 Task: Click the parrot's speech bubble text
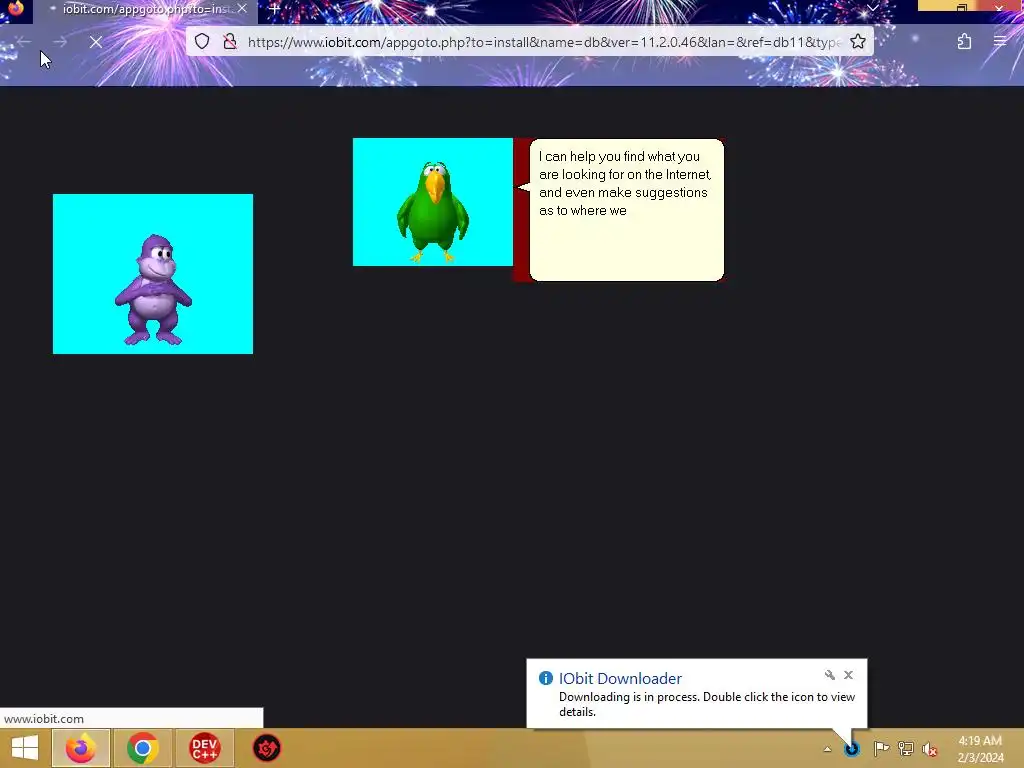click(x=624, y=184)
